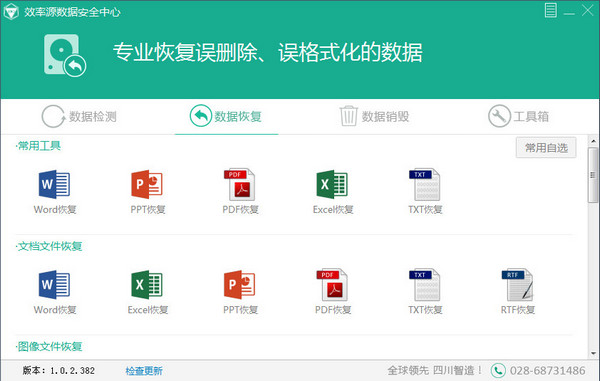Open PPT恢复 under 文档文件恢复
Screen dimensions: 600x381
[x=240, y=291]
